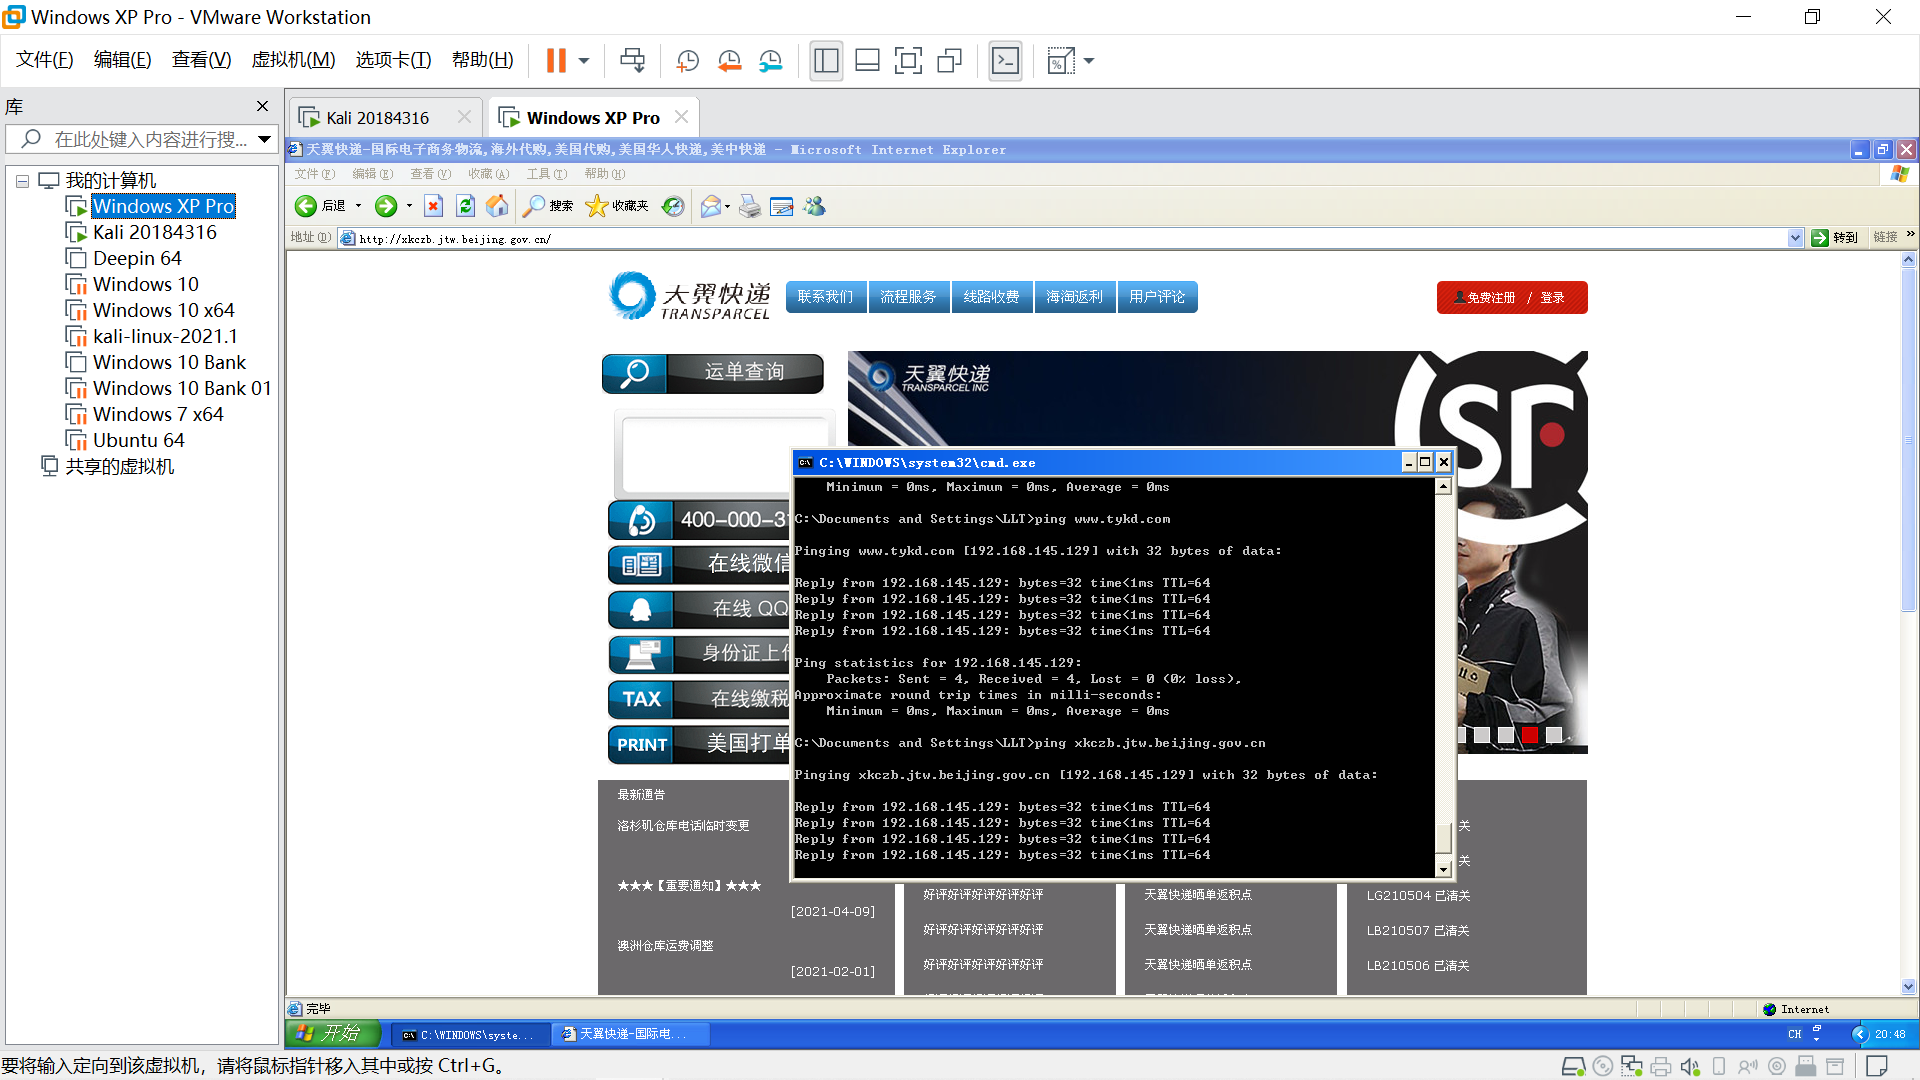1920x1080 pixels.
Task: Enter full screen mode icon
Action: click(x=907, y=61)
